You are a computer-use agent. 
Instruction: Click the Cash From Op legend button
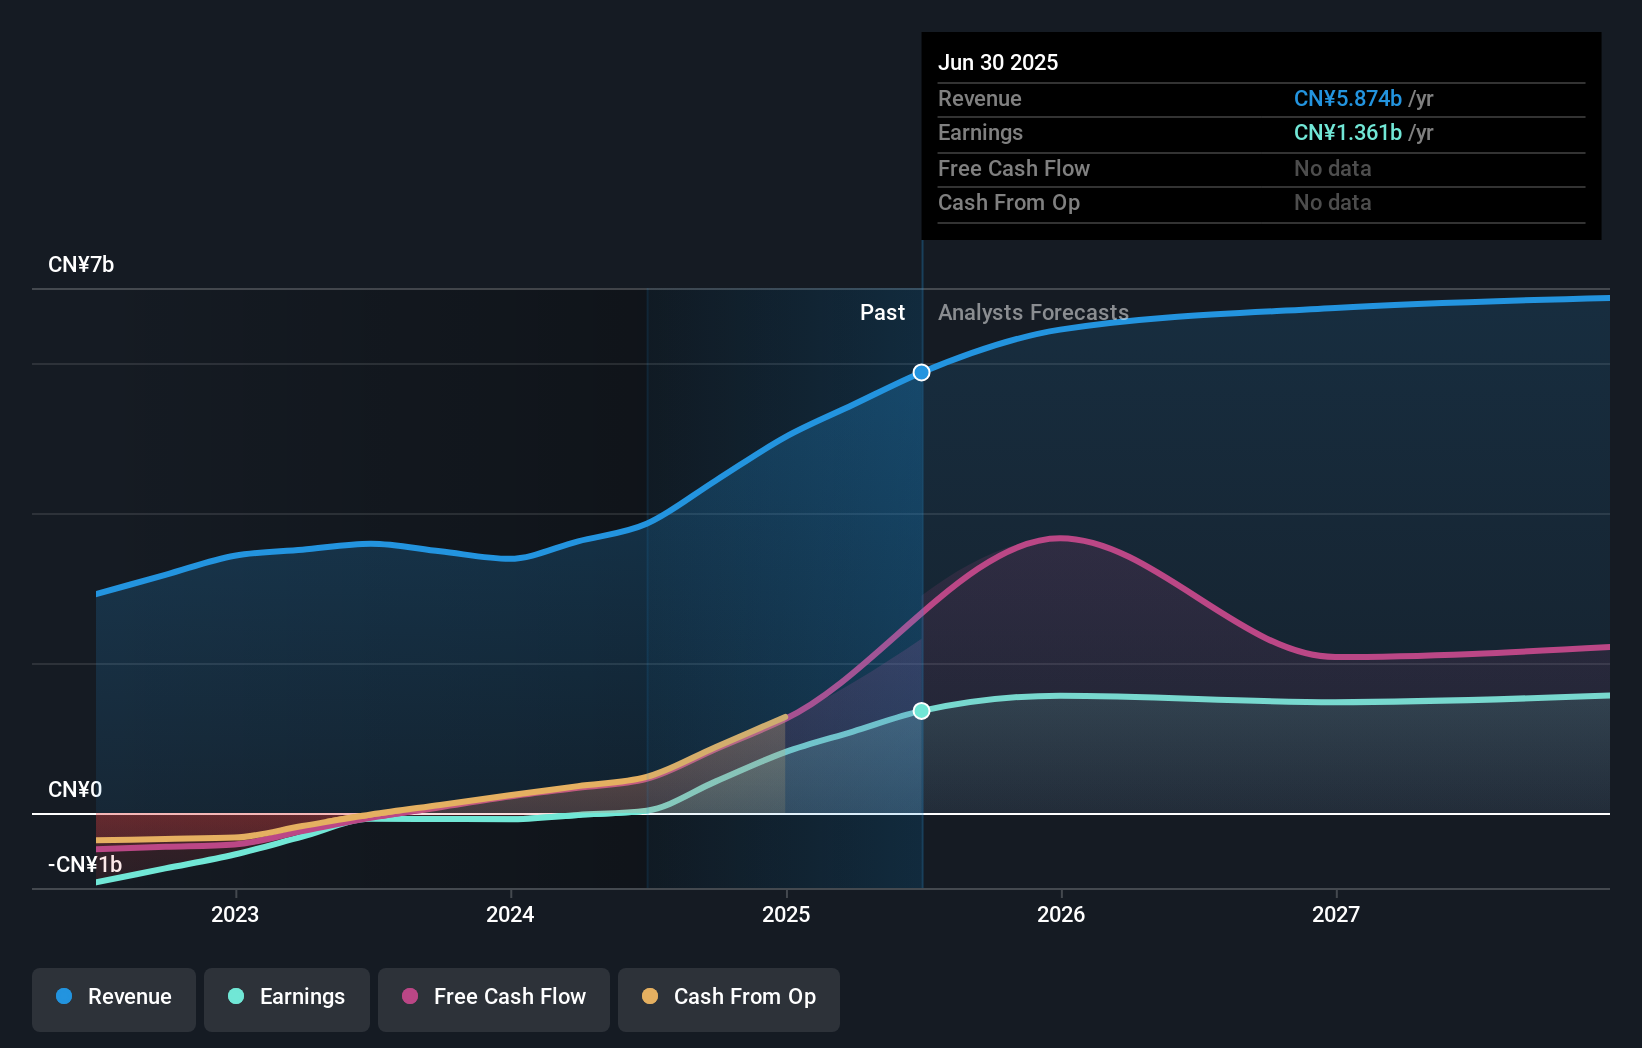pos(728,997)
